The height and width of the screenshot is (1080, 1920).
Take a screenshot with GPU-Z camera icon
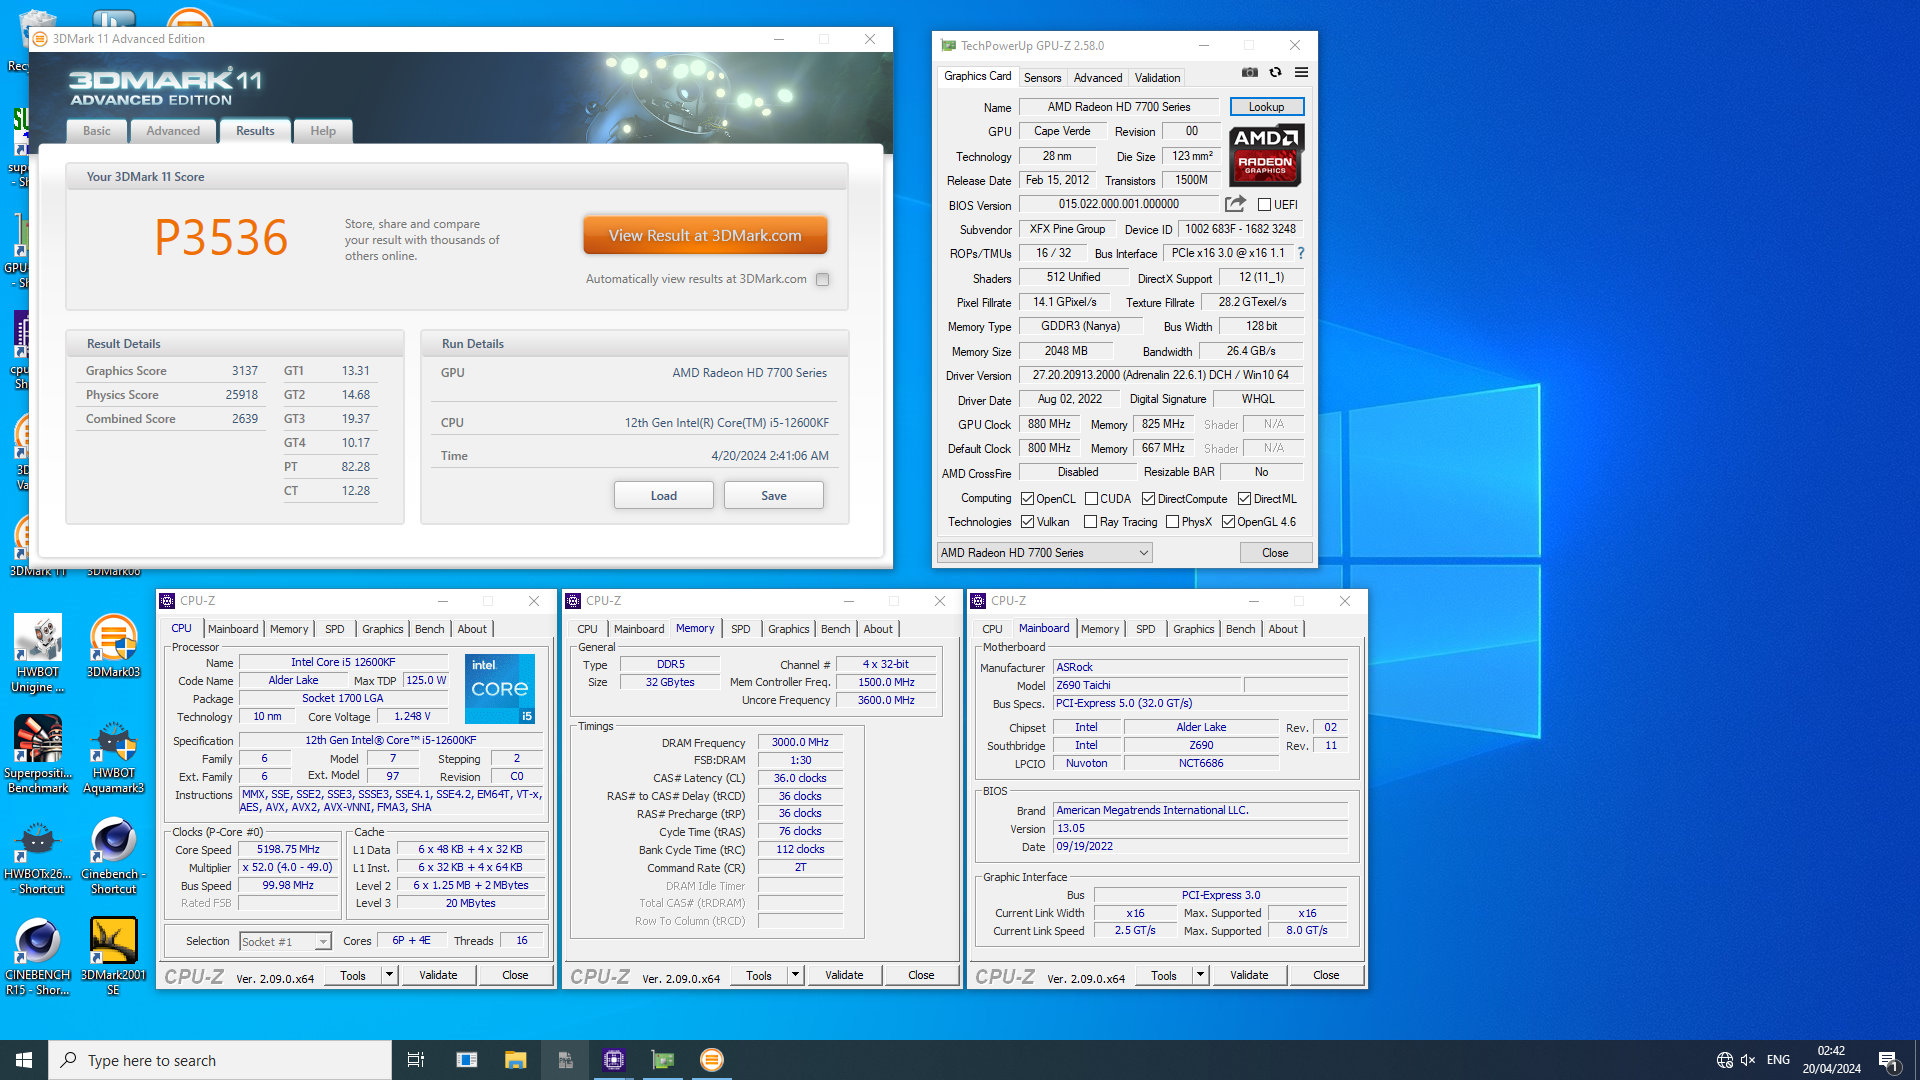1250,72
